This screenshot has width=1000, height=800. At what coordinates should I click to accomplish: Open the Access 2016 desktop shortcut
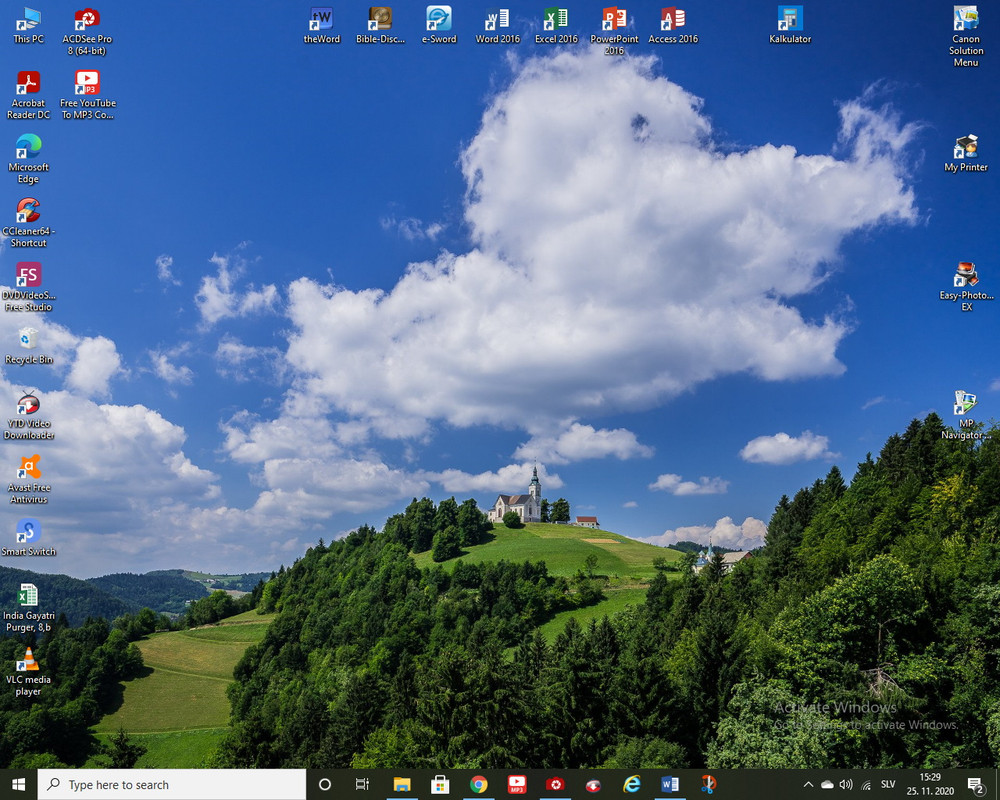(x=673, y=26)
